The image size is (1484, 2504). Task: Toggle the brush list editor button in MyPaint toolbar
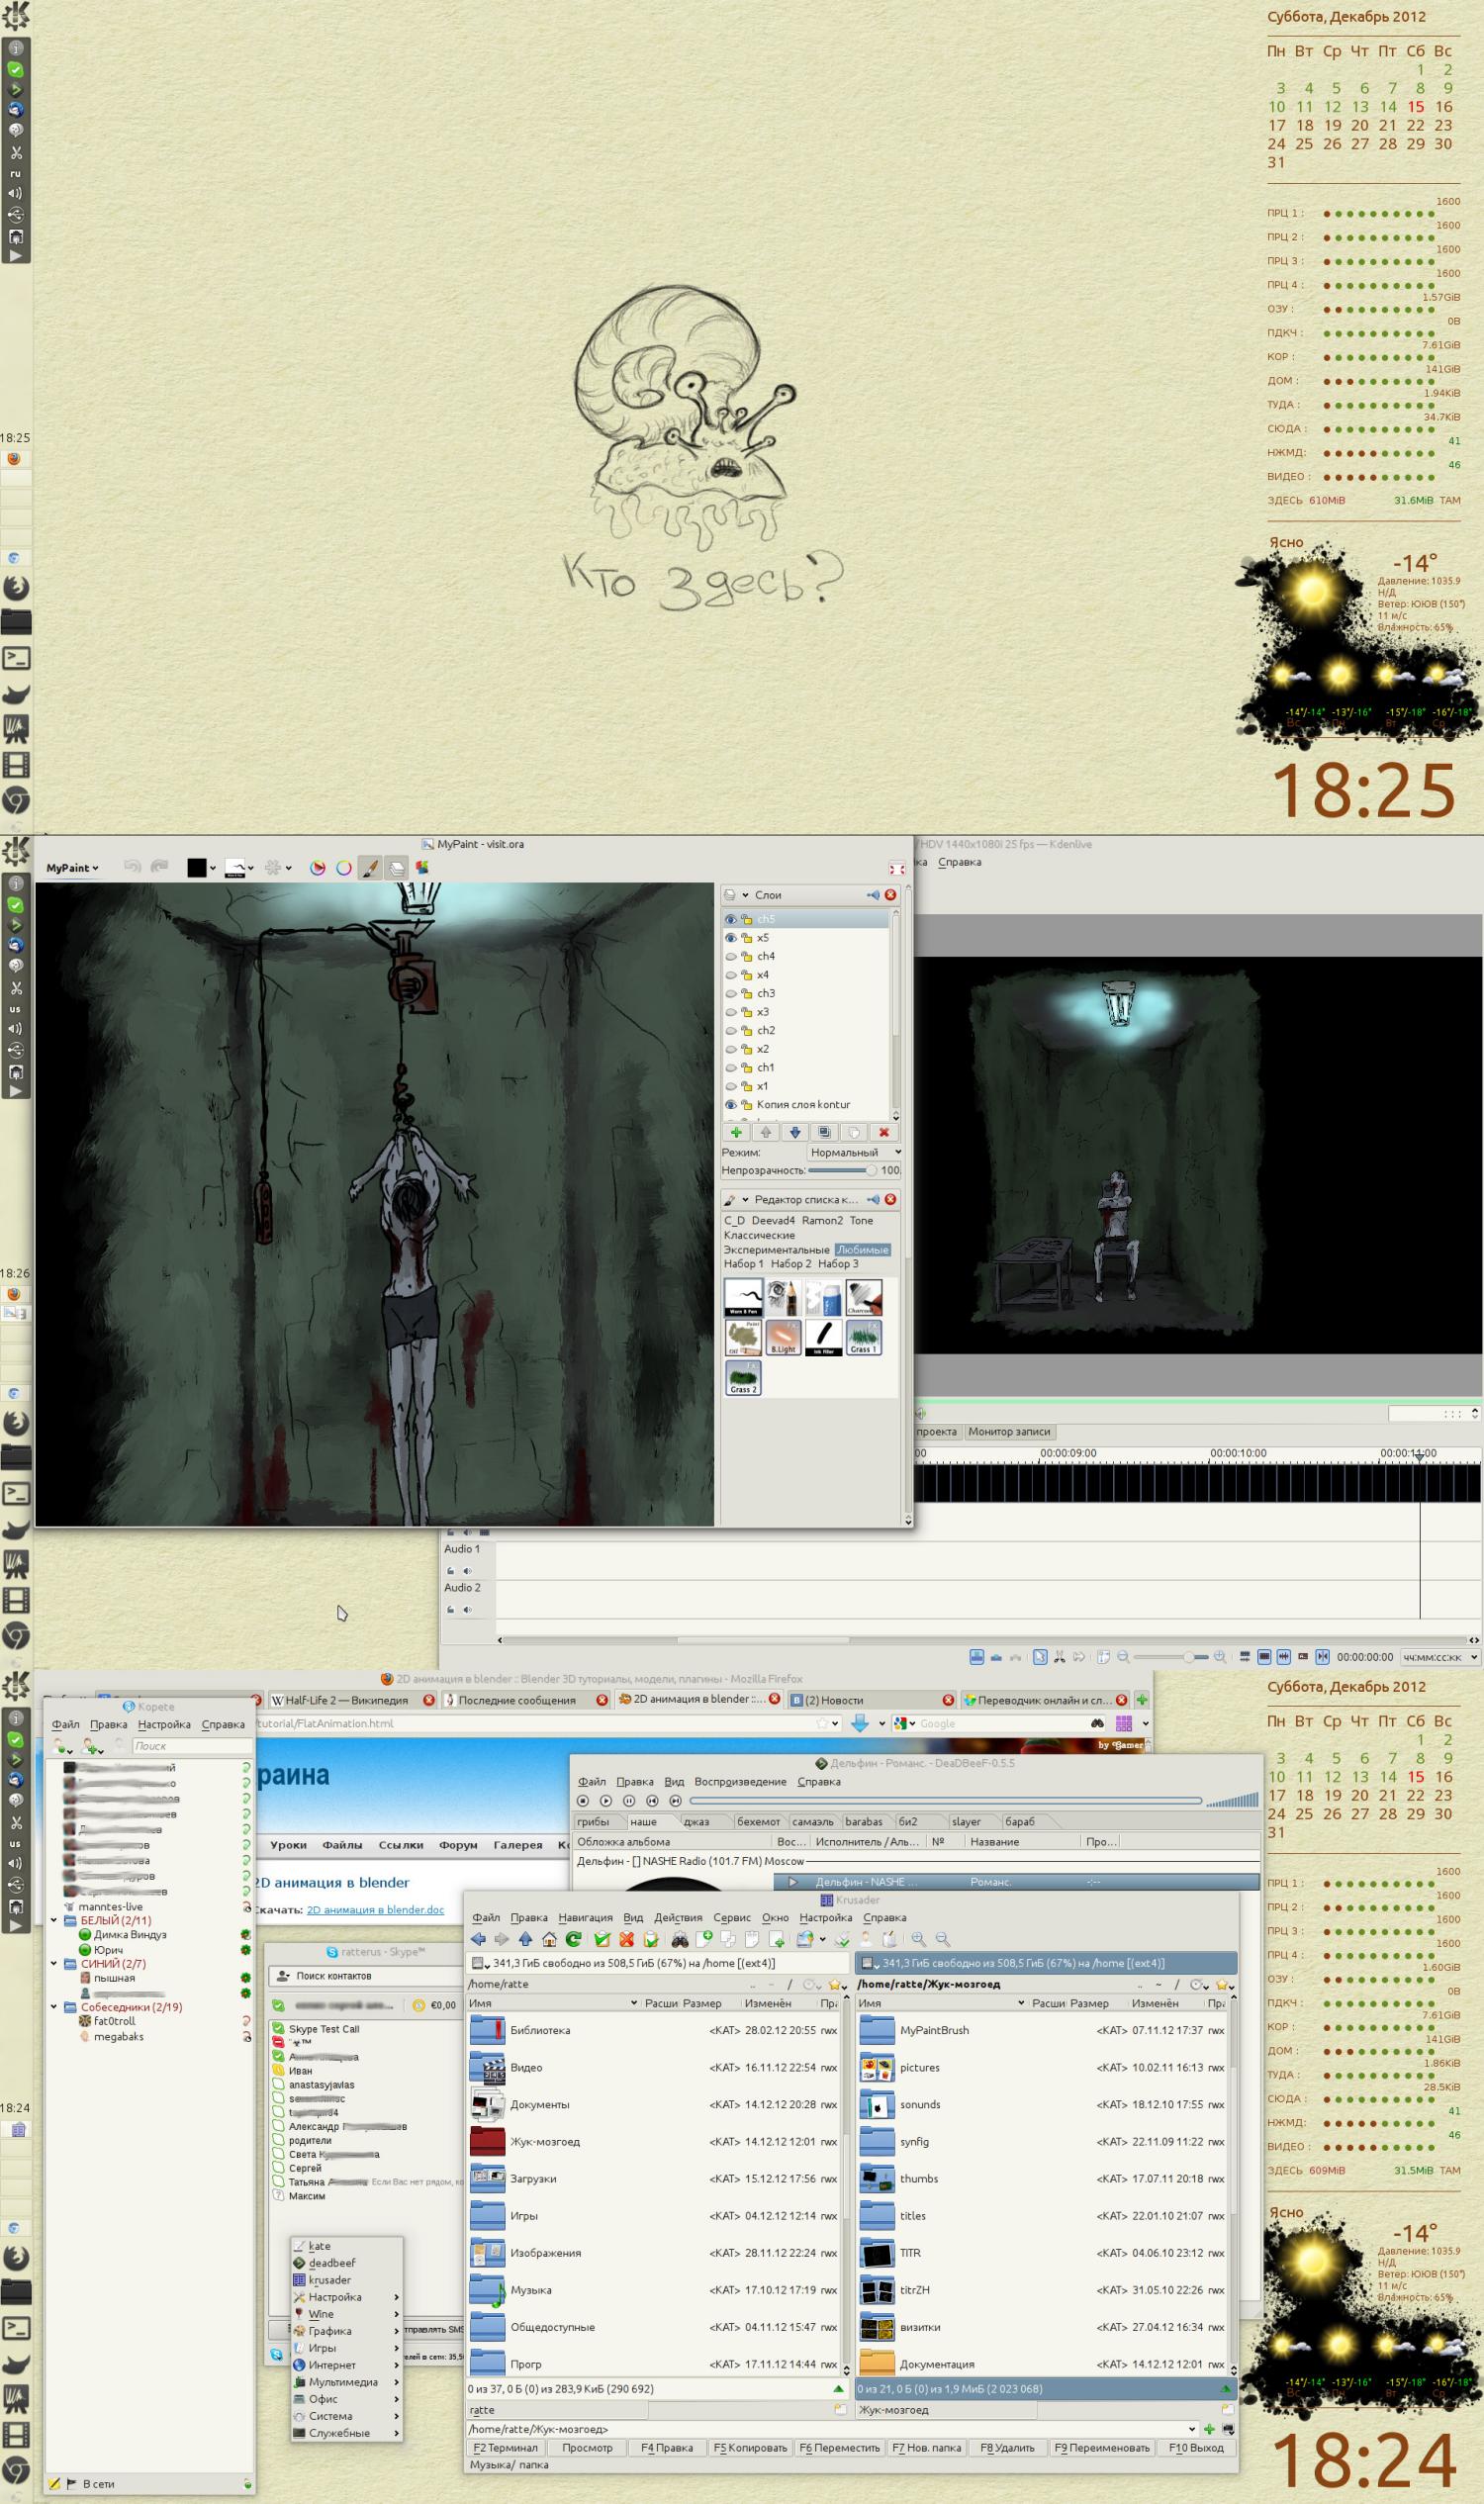pyautogui.click(x=370, y=868)
